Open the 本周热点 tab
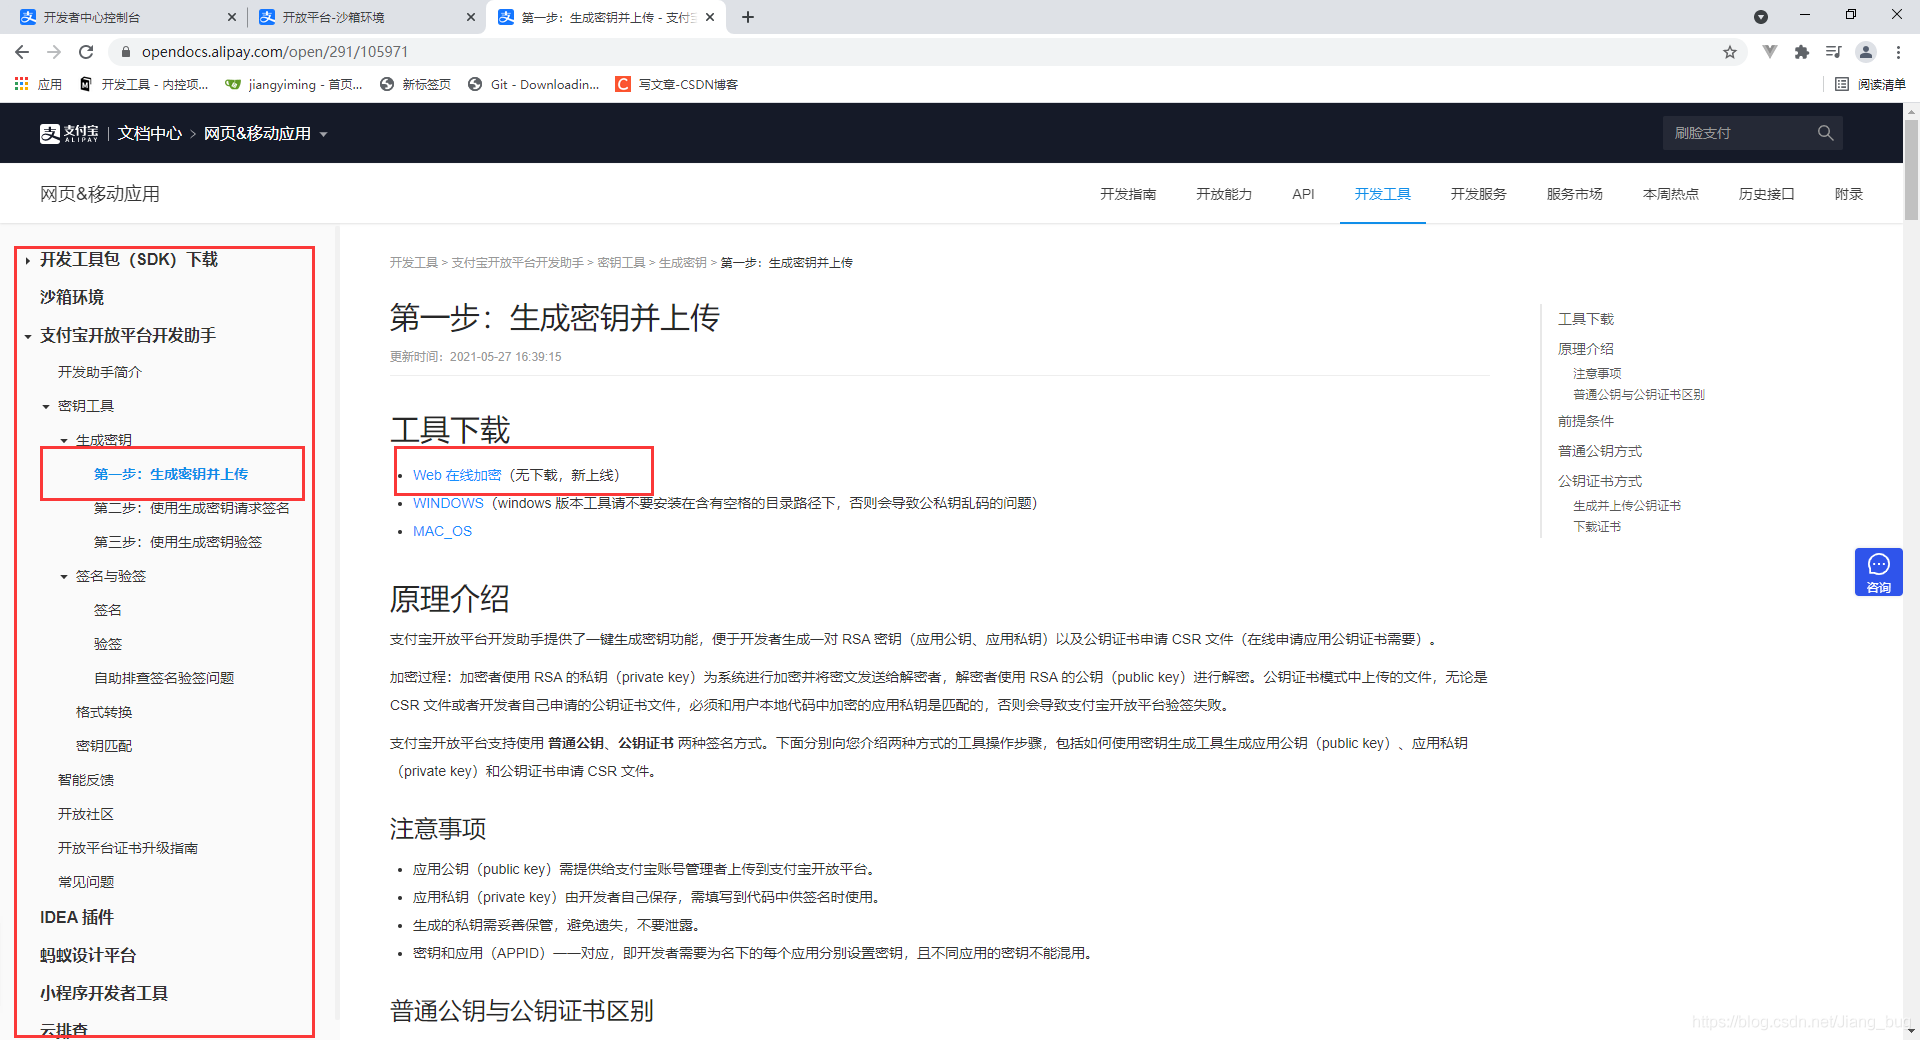1920x1040 pixels. coord(1671,194)
